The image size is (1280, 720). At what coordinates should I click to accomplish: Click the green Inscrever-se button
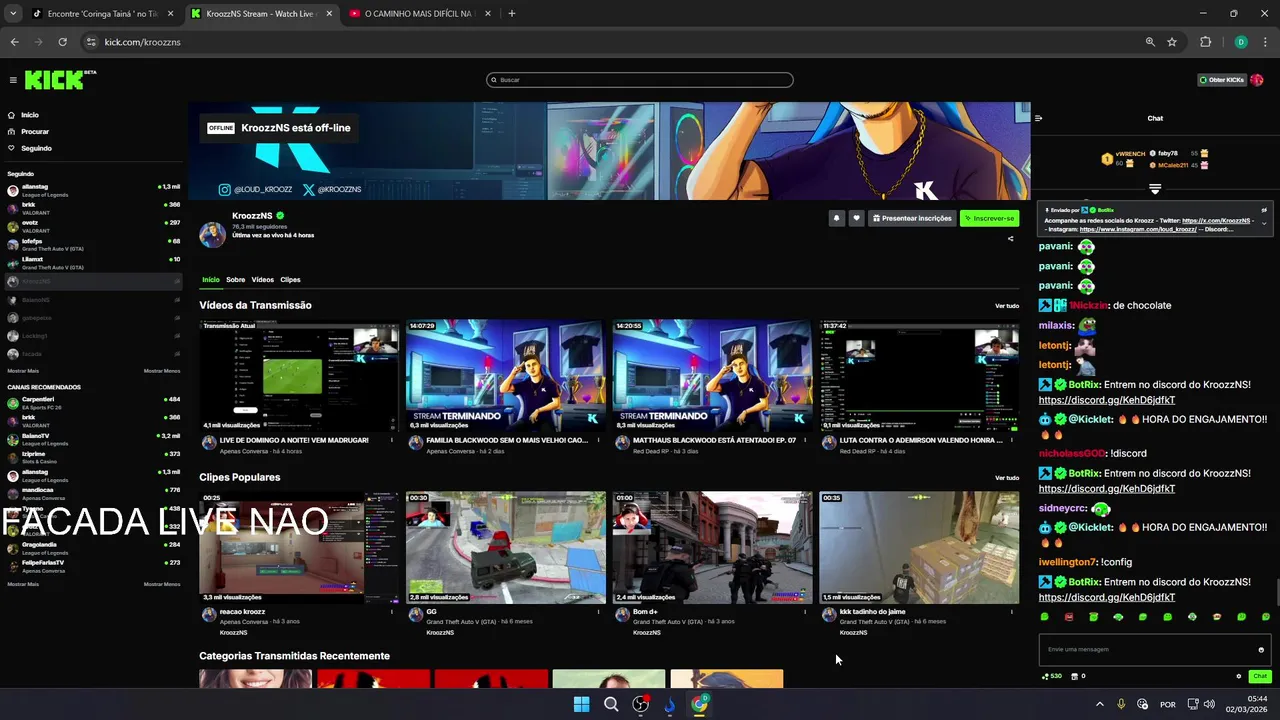click(989, 218)
